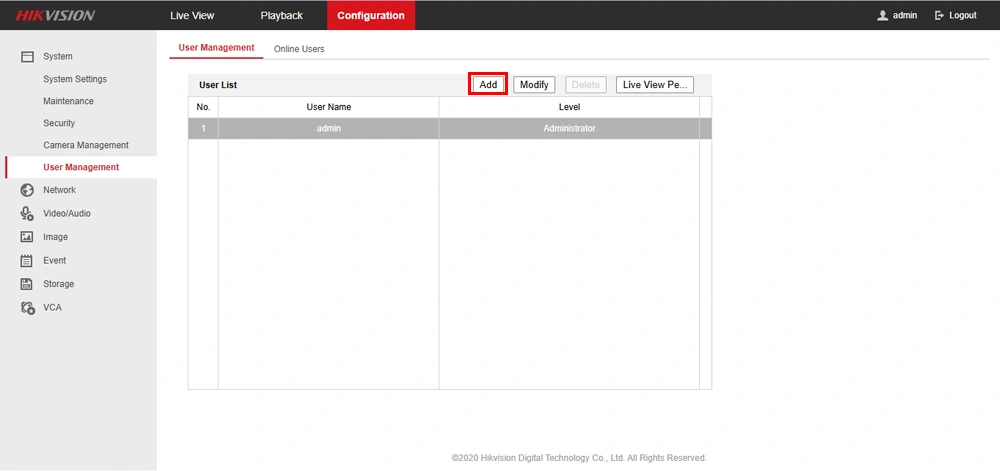Click the System monitor icon in sidebar
The image size is (1000, 471).
(x=28, y=57)
